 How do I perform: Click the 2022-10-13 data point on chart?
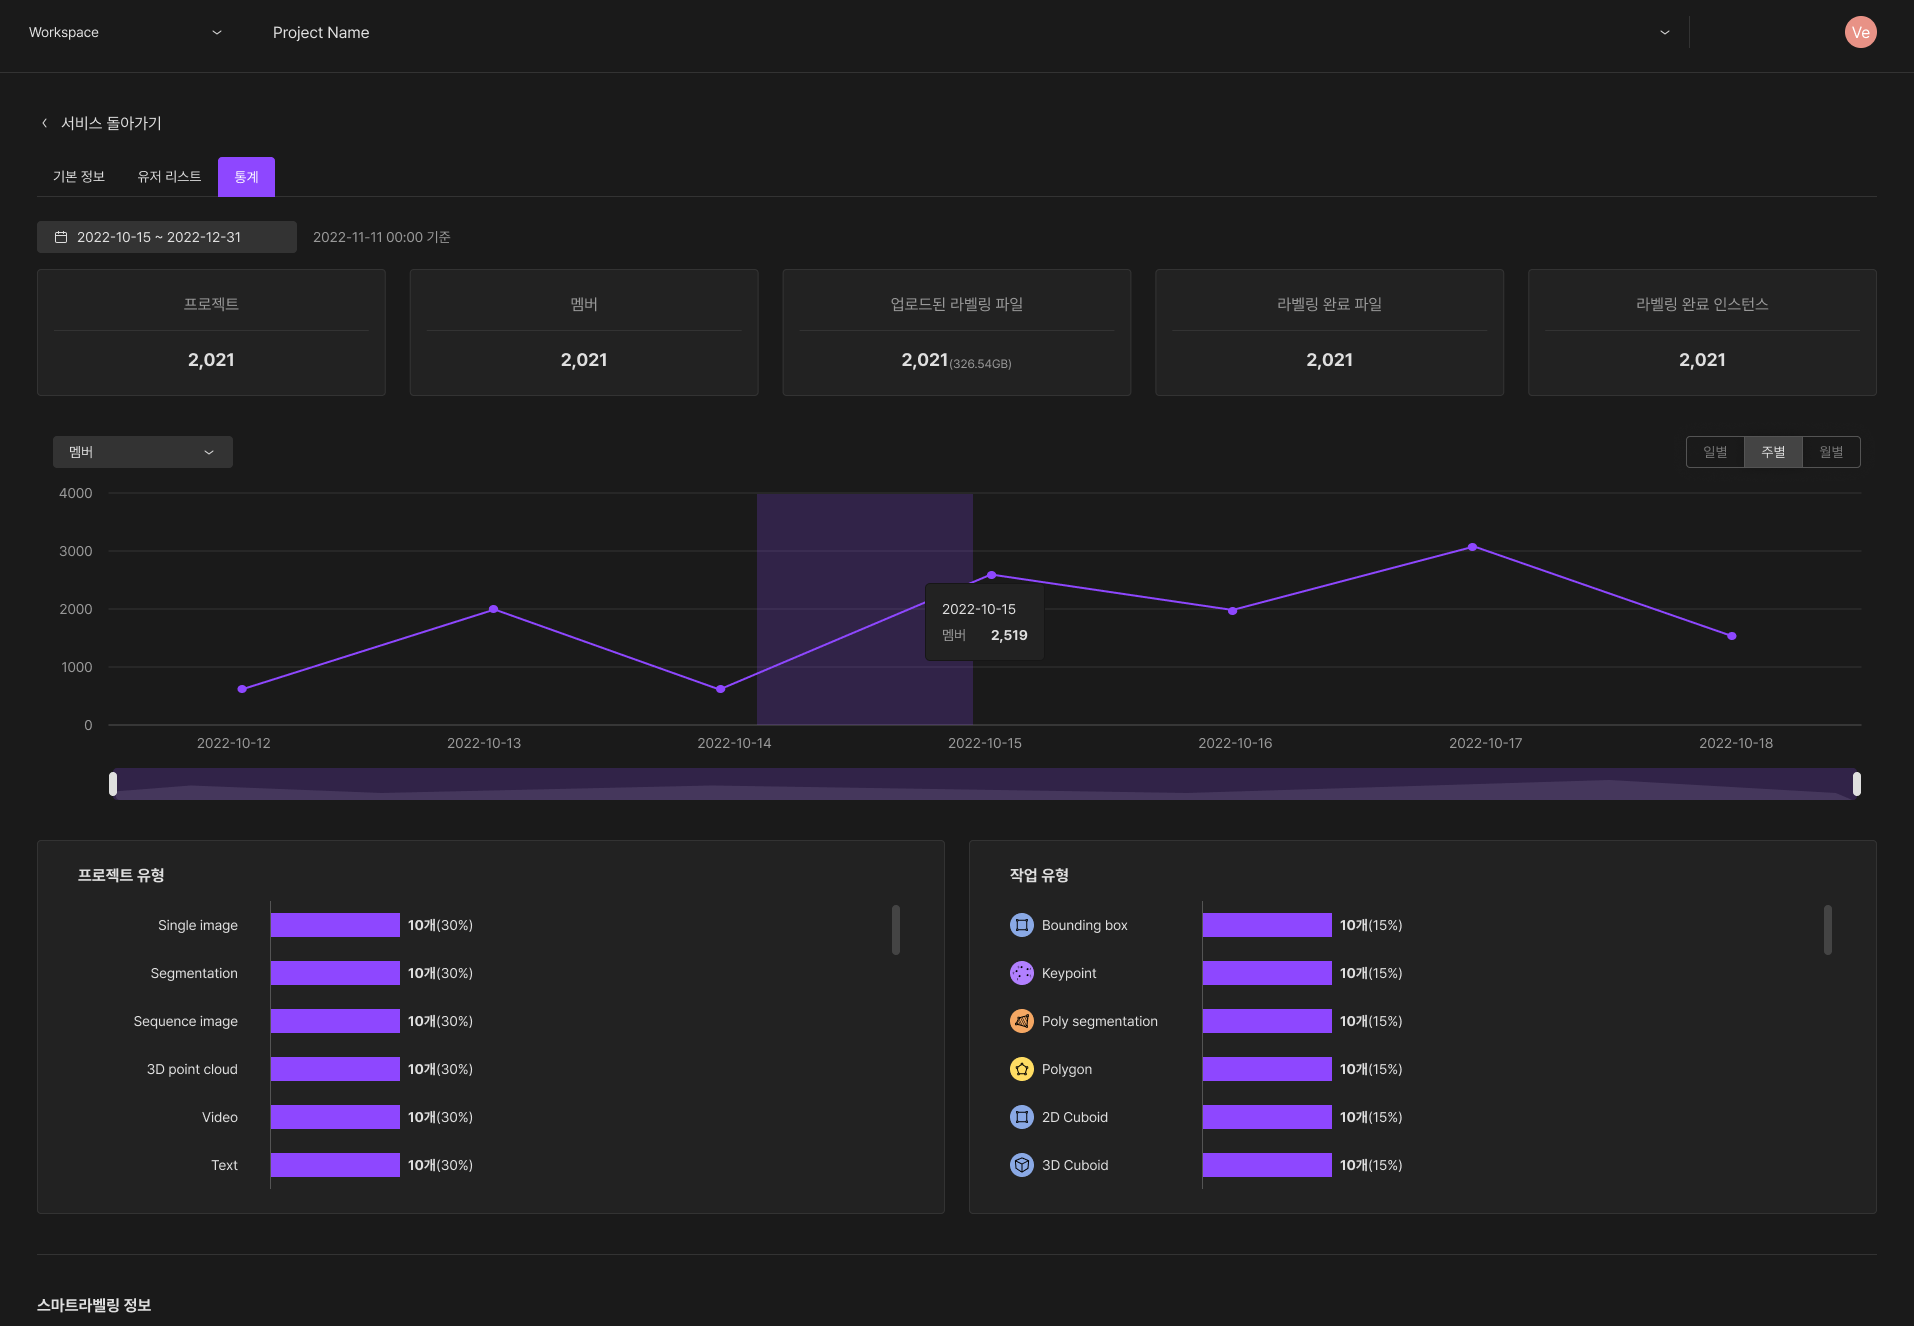pos(493,609)
